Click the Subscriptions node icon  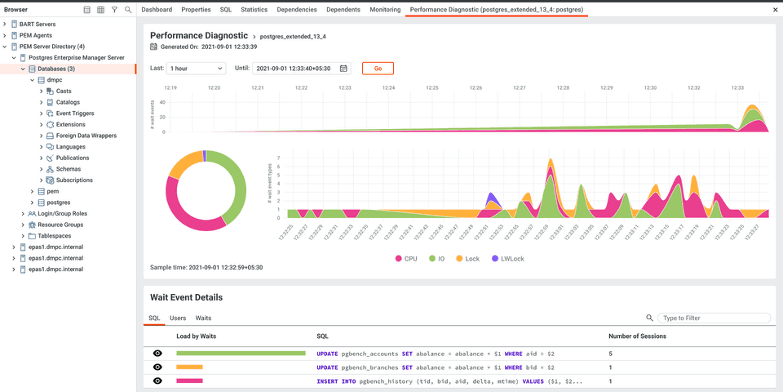pyautogui.click(x=50, y=180)
